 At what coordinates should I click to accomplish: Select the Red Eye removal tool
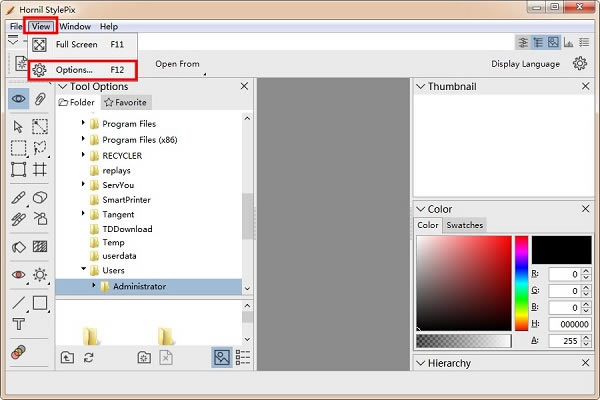(x=18, y=274)
